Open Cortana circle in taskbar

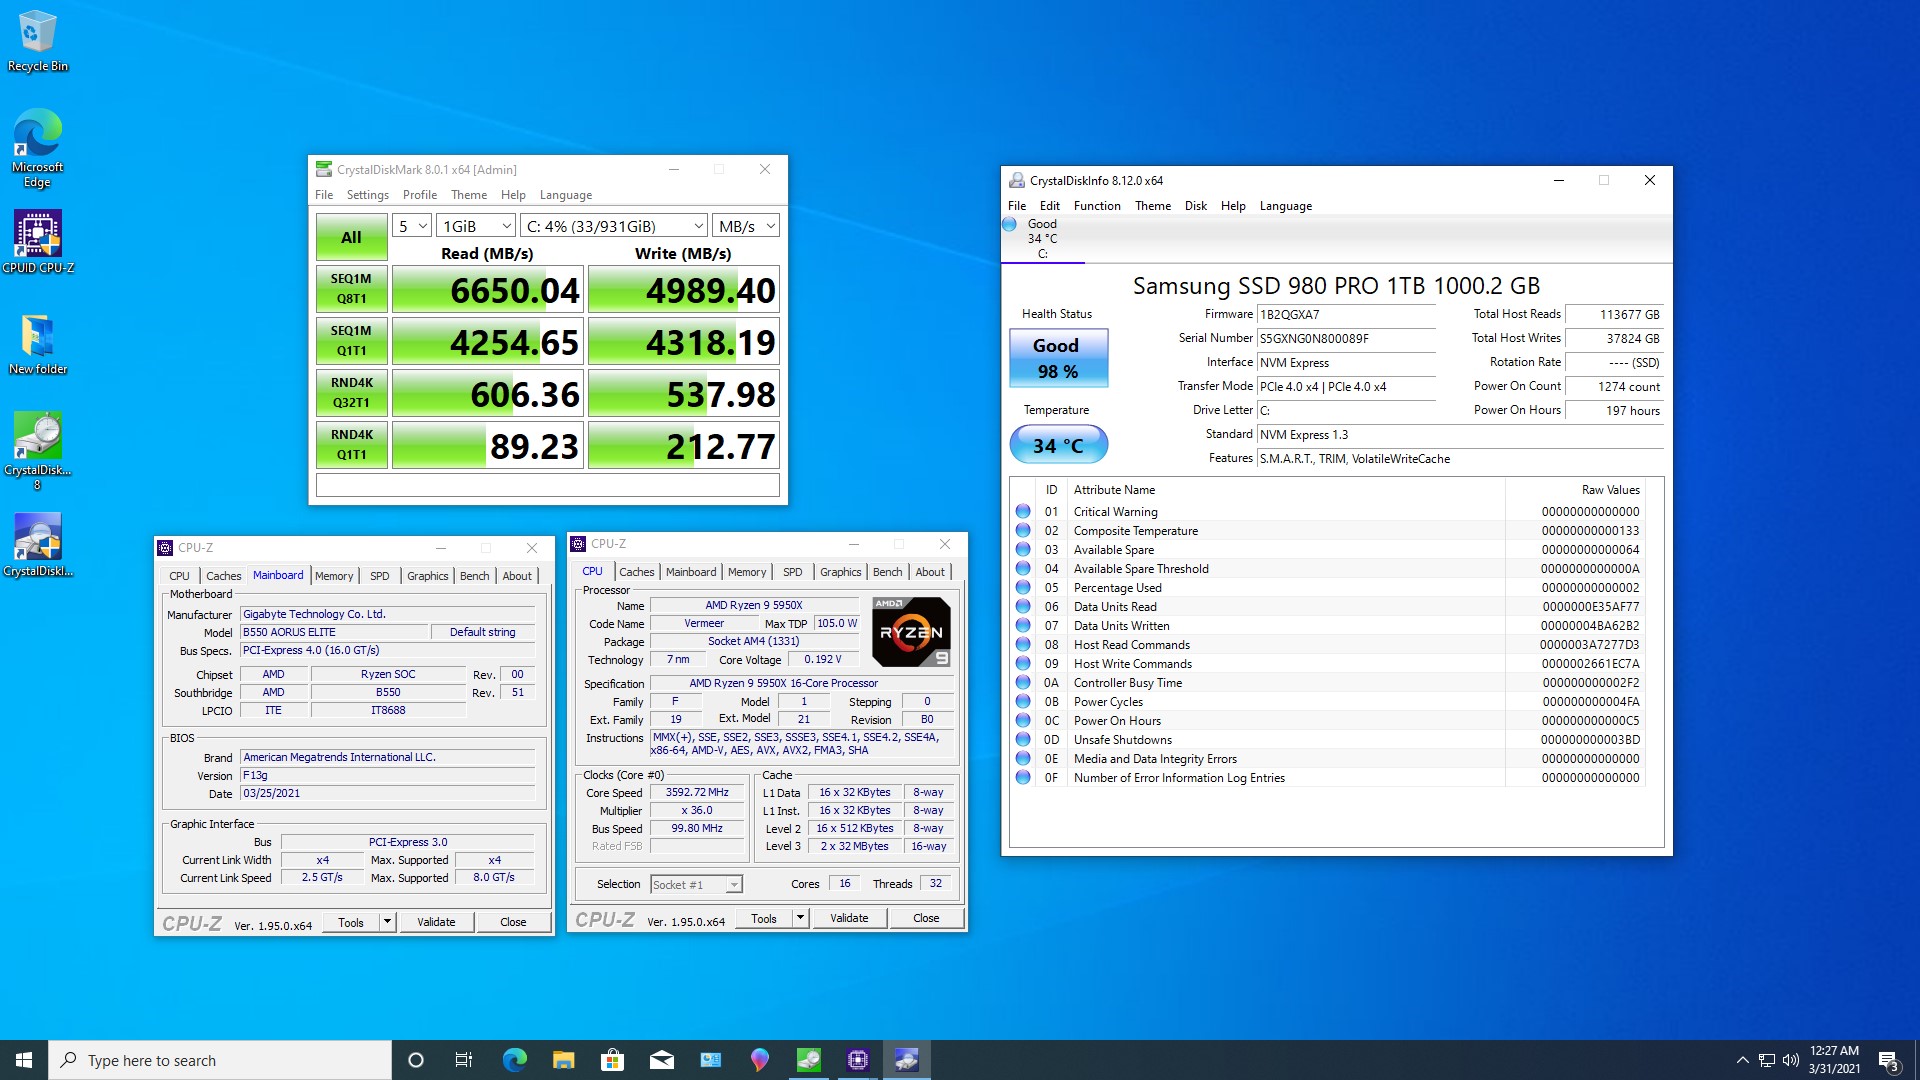click(x=416, y=1060)
